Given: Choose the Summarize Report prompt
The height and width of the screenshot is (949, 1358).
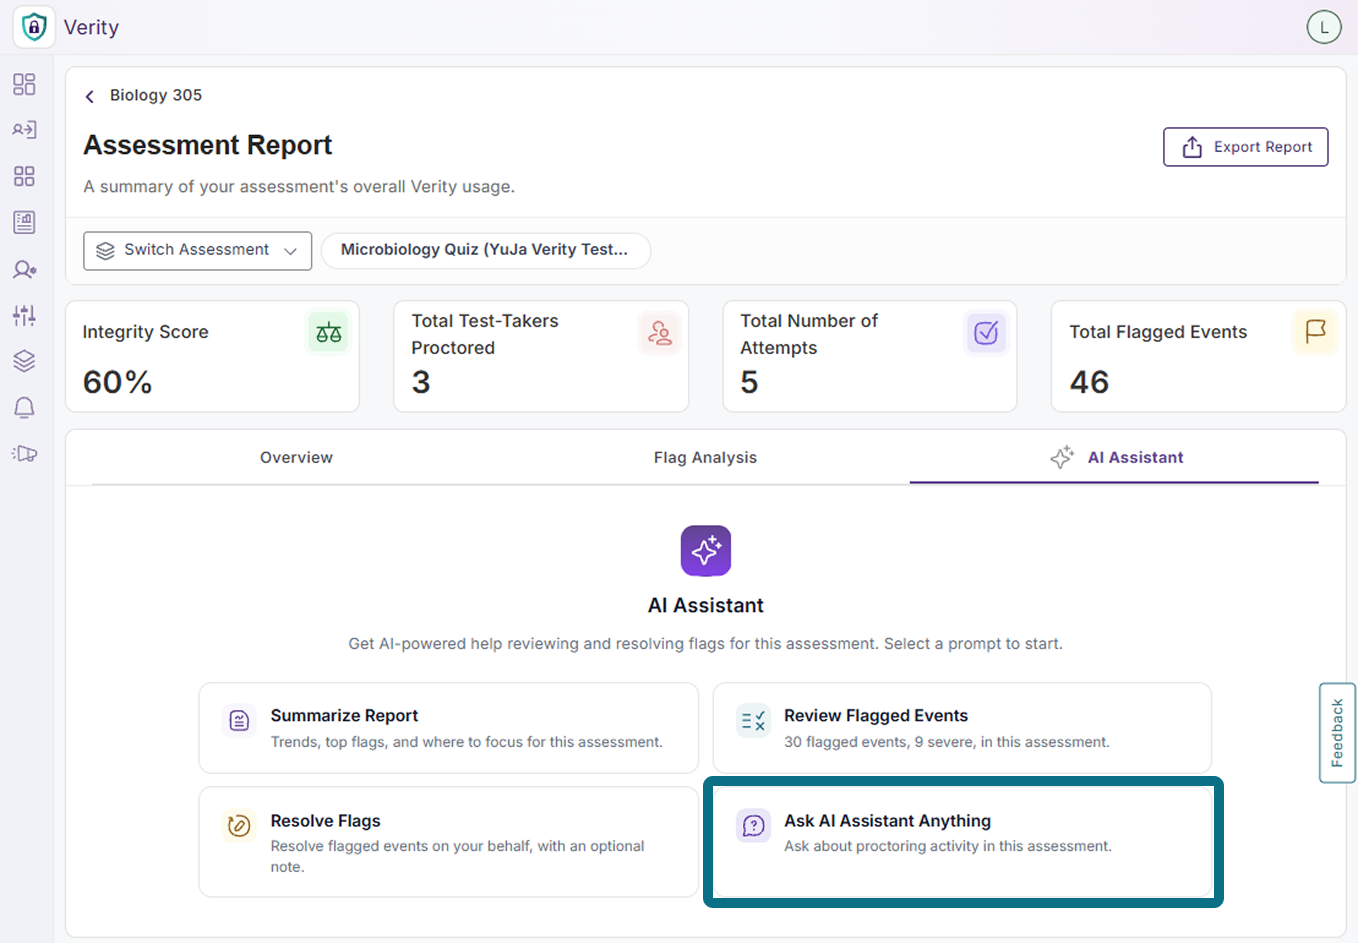Looking at the screenshot, I should click(x=449, y=728).
